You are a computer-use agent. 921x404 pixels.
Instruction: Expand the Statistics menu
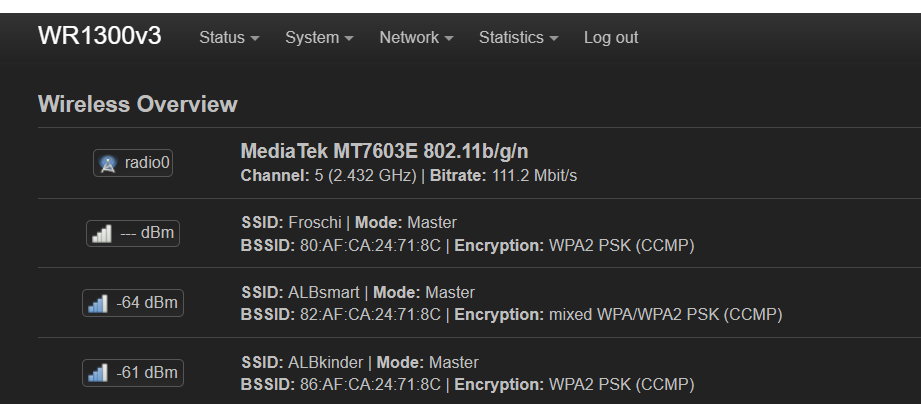(x=518, y=38)
